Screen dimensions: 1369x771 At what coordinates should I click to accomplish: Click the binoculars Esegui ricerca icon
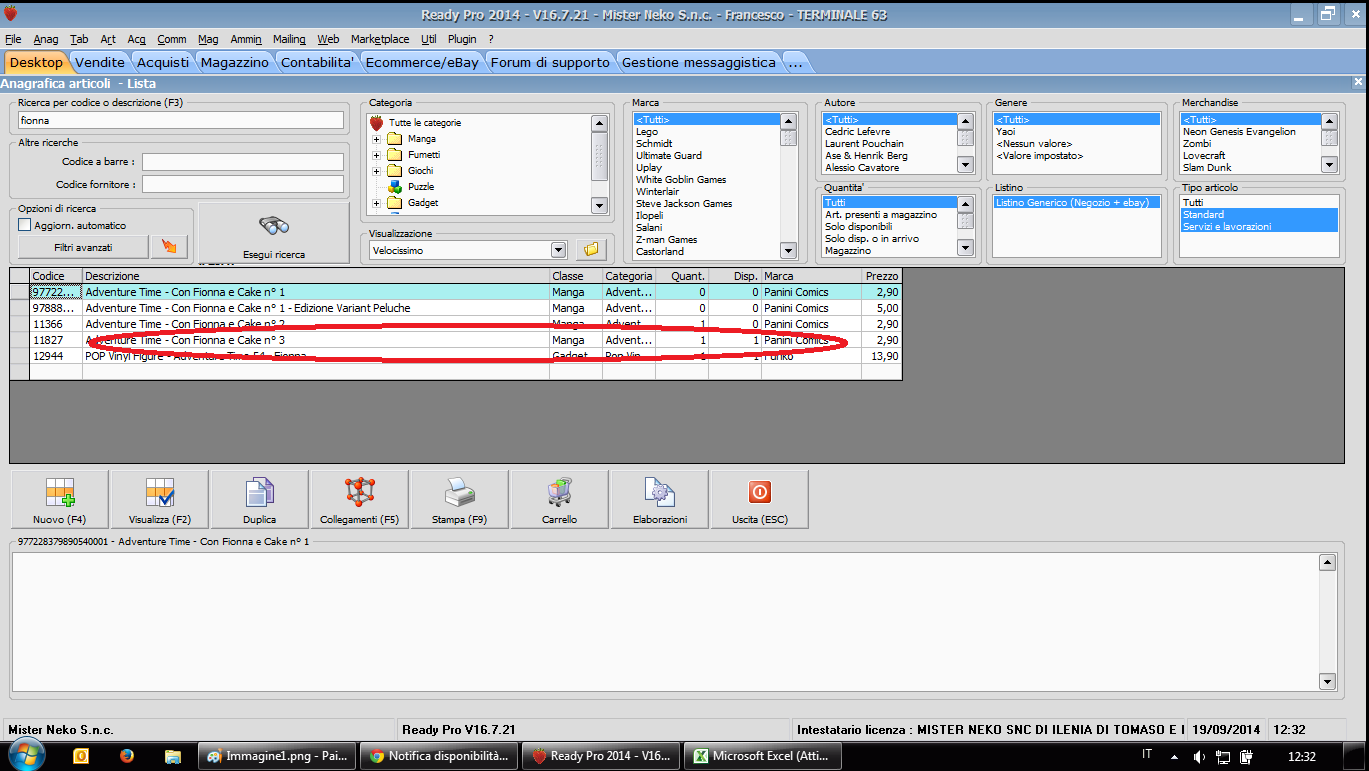coord(273,225)
